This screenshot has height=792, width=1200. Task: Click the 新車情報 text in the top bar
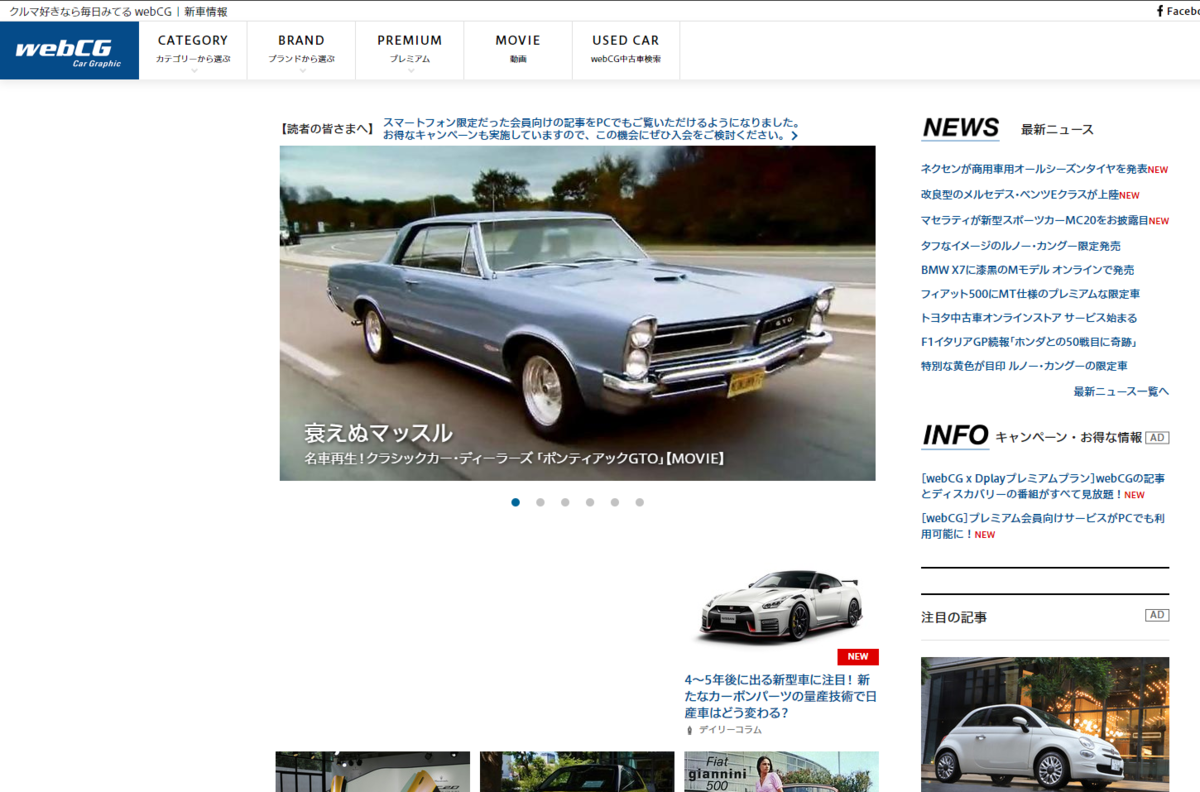[x=206, y=12]
